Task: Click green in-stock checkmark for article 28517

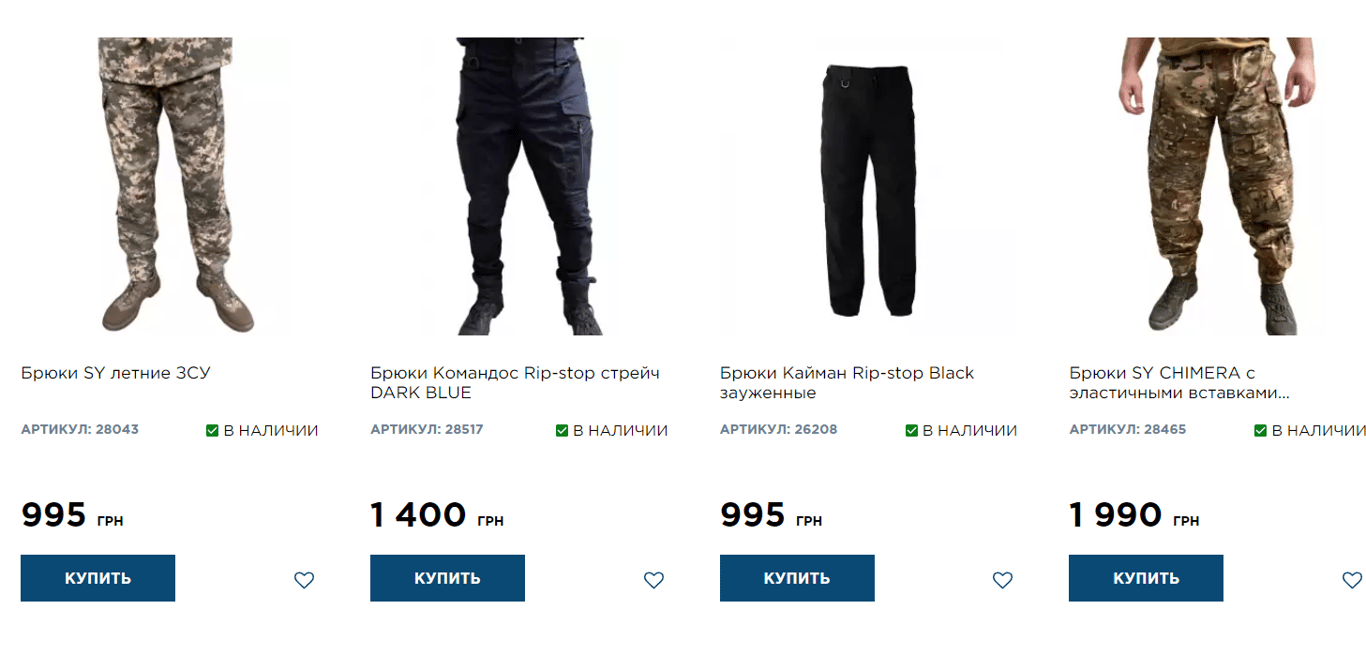Action: 562,431
